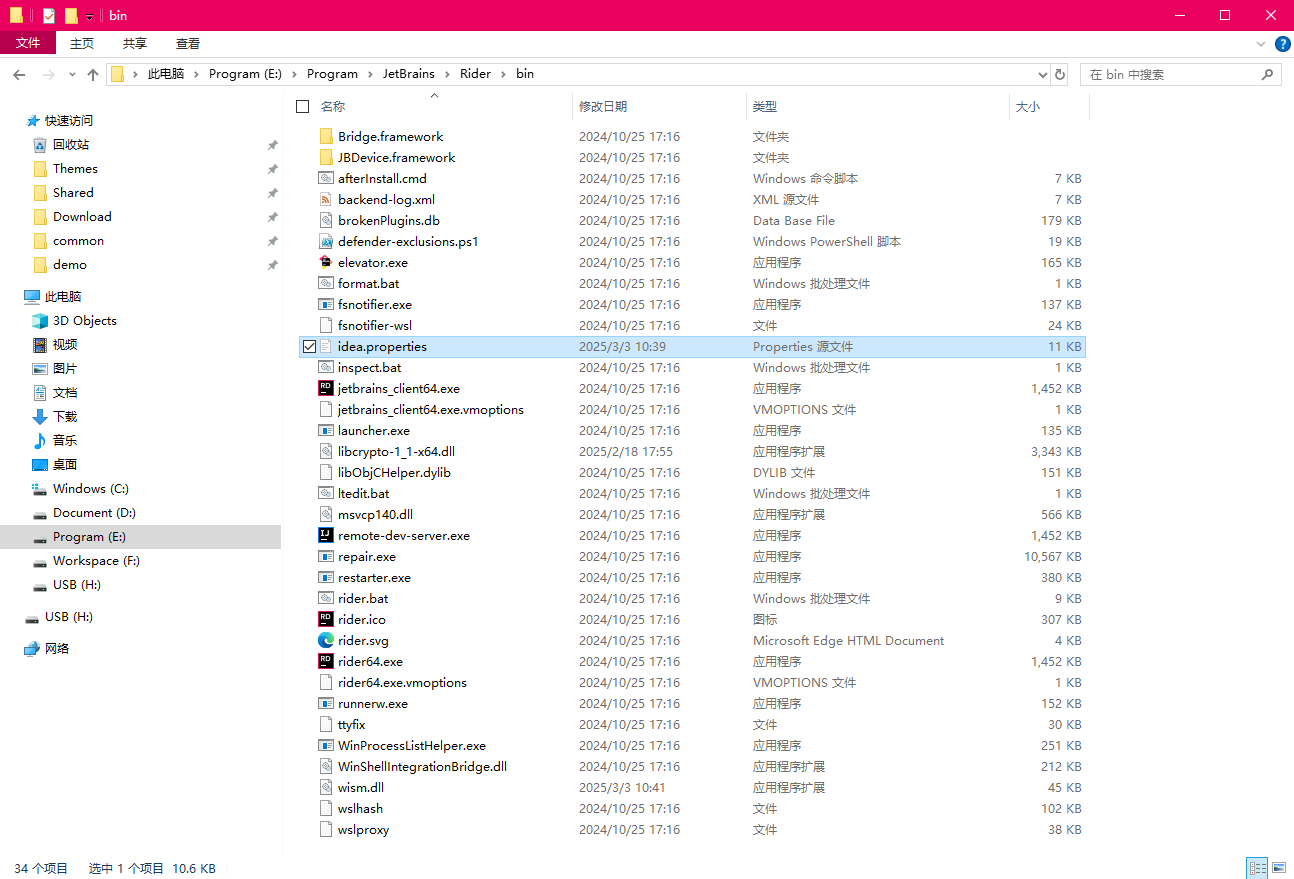This screenshot has height=879, width=1294.
Task: Open the address bar history dropdown
Action: (x=1041, y=74)
